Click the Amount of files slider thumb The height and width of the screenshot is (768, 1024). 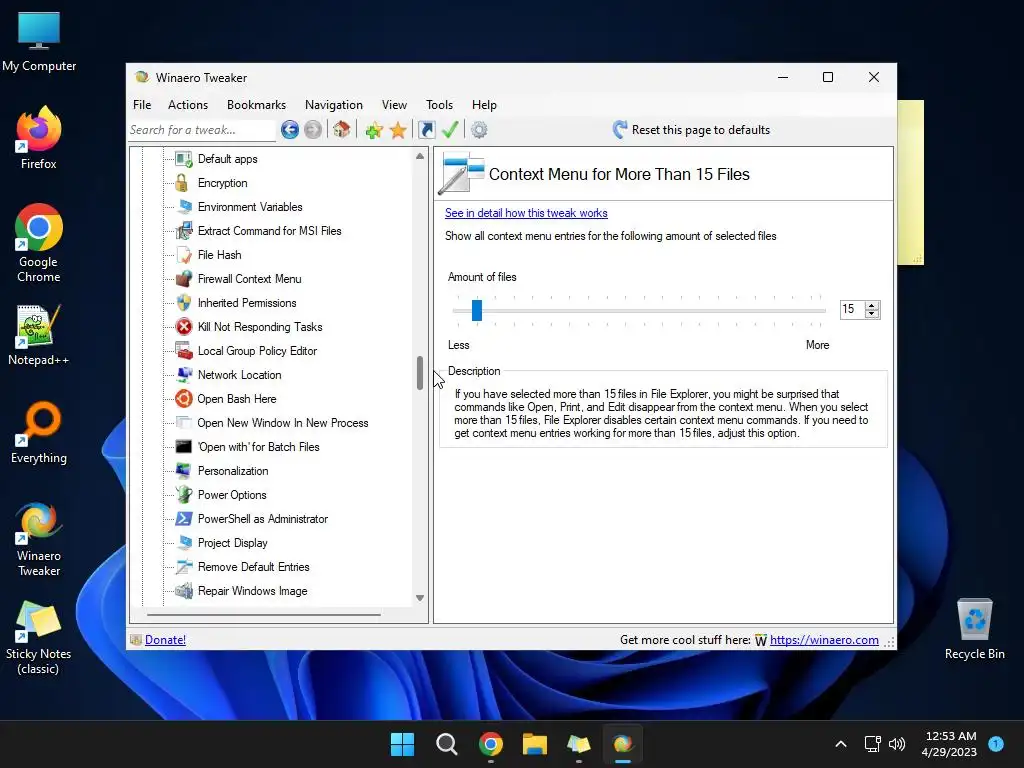(477, 310)
